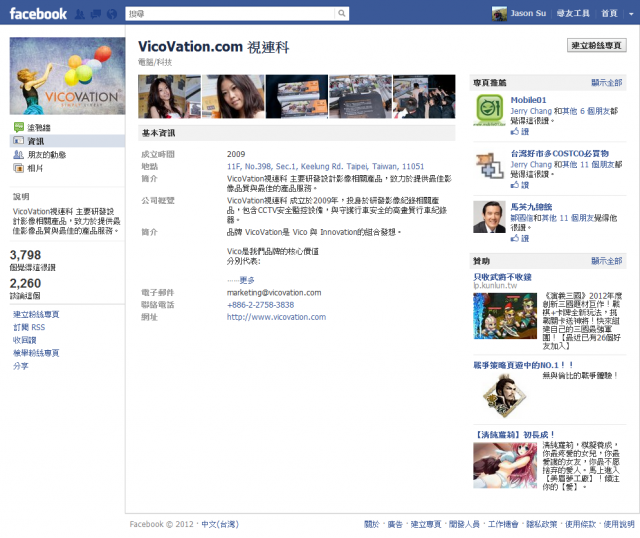The image size is (640, 538).
Task: Open the account dropdown arrow in top bar
Action: coord(631,14)
